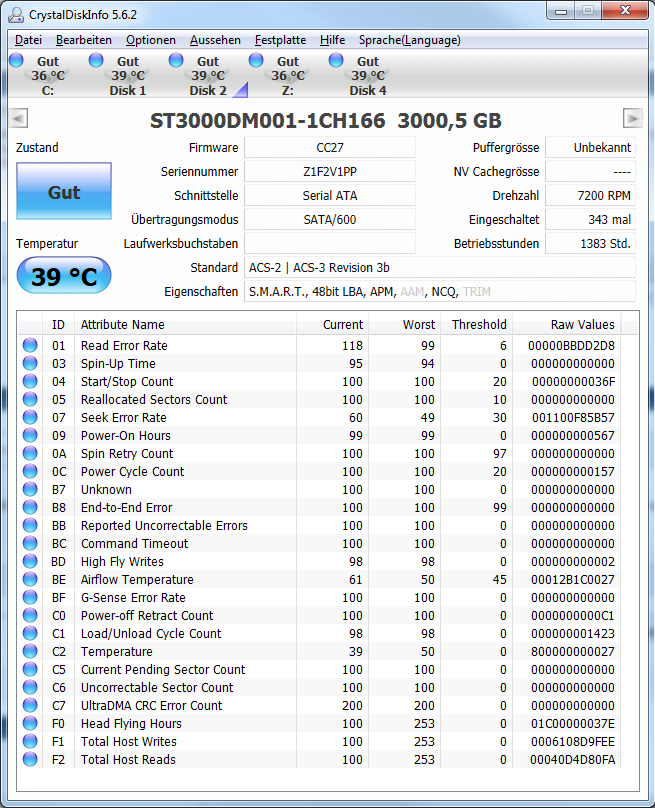The image size is (655, 808).
Task: Select Disk 1 status orb
Action: [x=96, y=60]
